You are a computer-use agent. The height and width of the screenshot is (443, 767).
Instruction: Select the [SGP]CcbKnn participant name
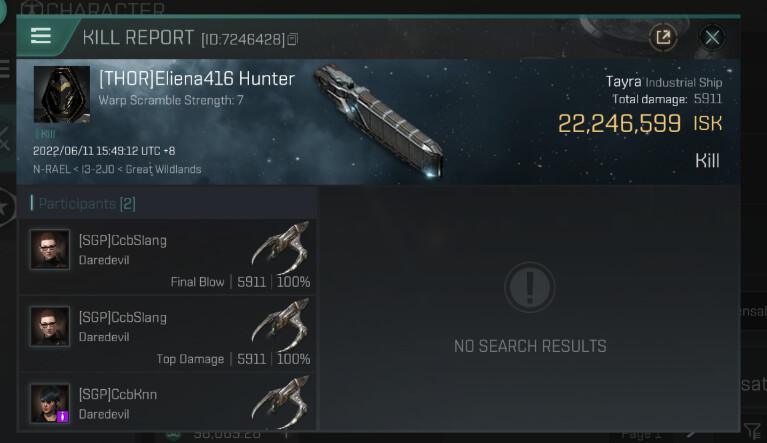(118, 394)
